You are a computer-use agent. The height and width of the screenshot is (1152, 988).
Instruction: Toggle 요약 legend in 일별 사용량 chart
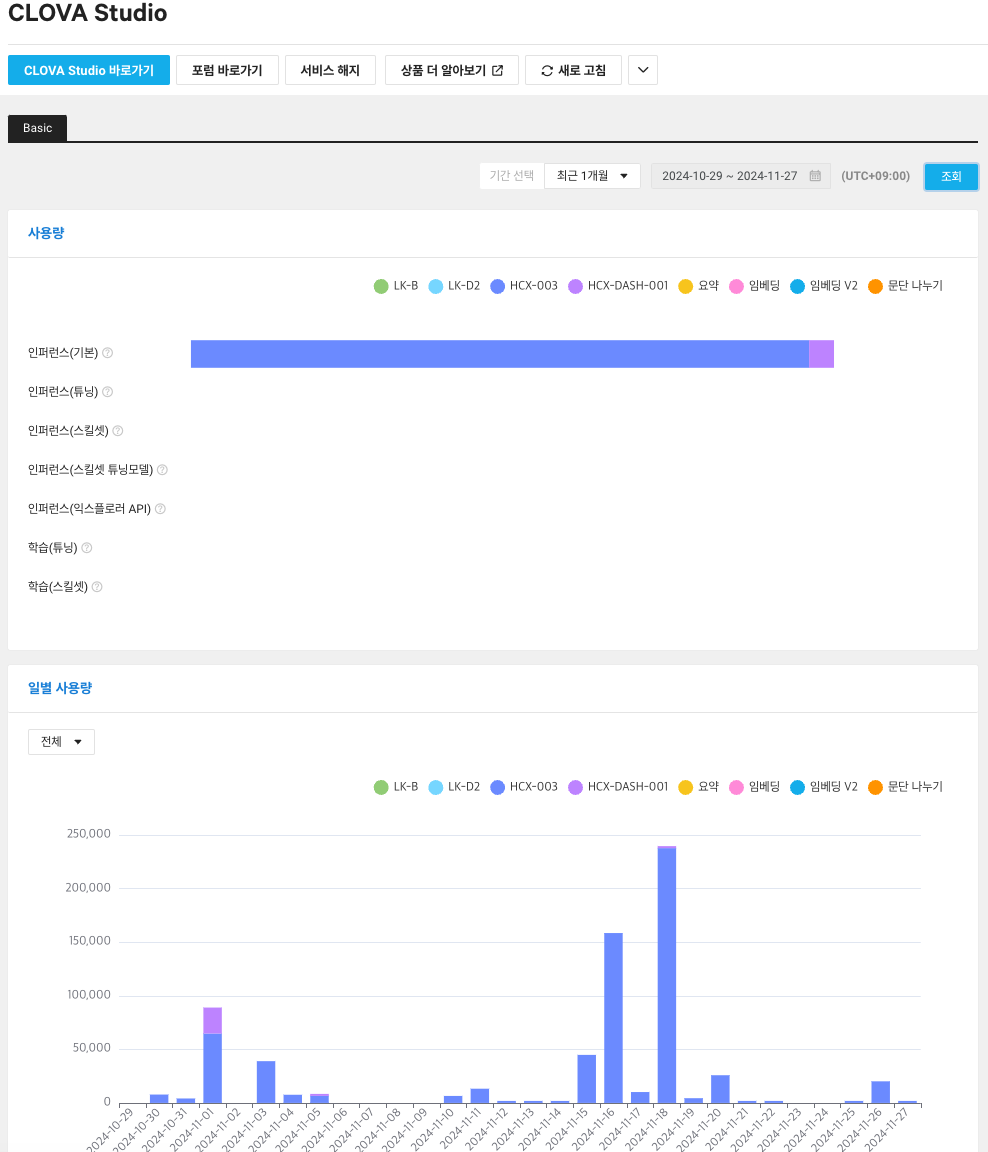pyautogui.click(x=699, y=787)
